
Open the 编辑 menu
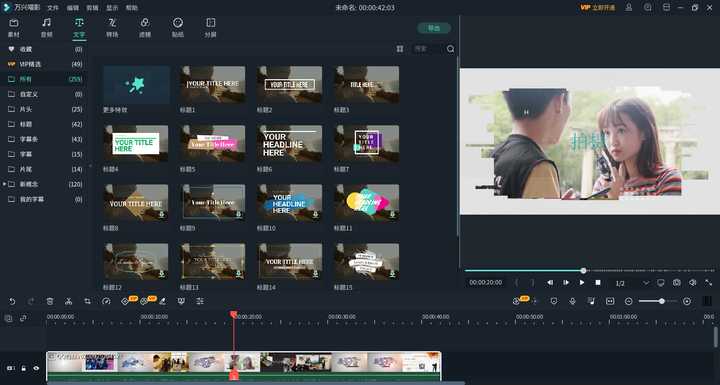[x=73, y=8]
